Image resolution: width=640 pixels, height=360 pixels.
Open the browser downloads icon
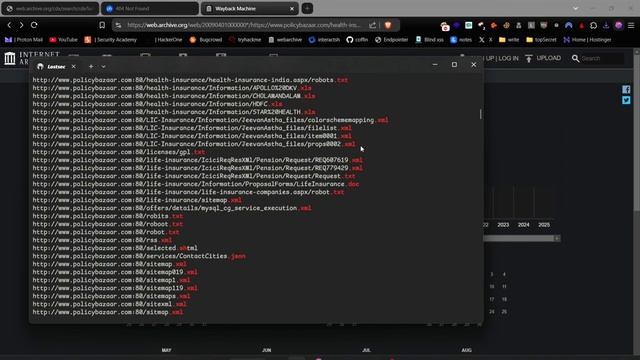click(606, 25)
